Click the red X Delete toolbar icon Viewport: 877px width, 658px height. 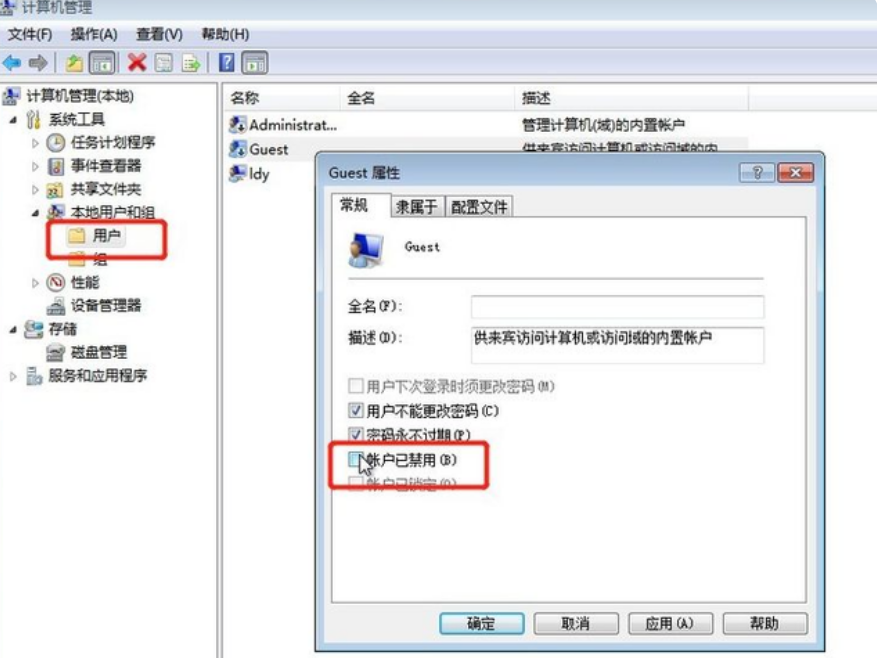coord(136,63)
